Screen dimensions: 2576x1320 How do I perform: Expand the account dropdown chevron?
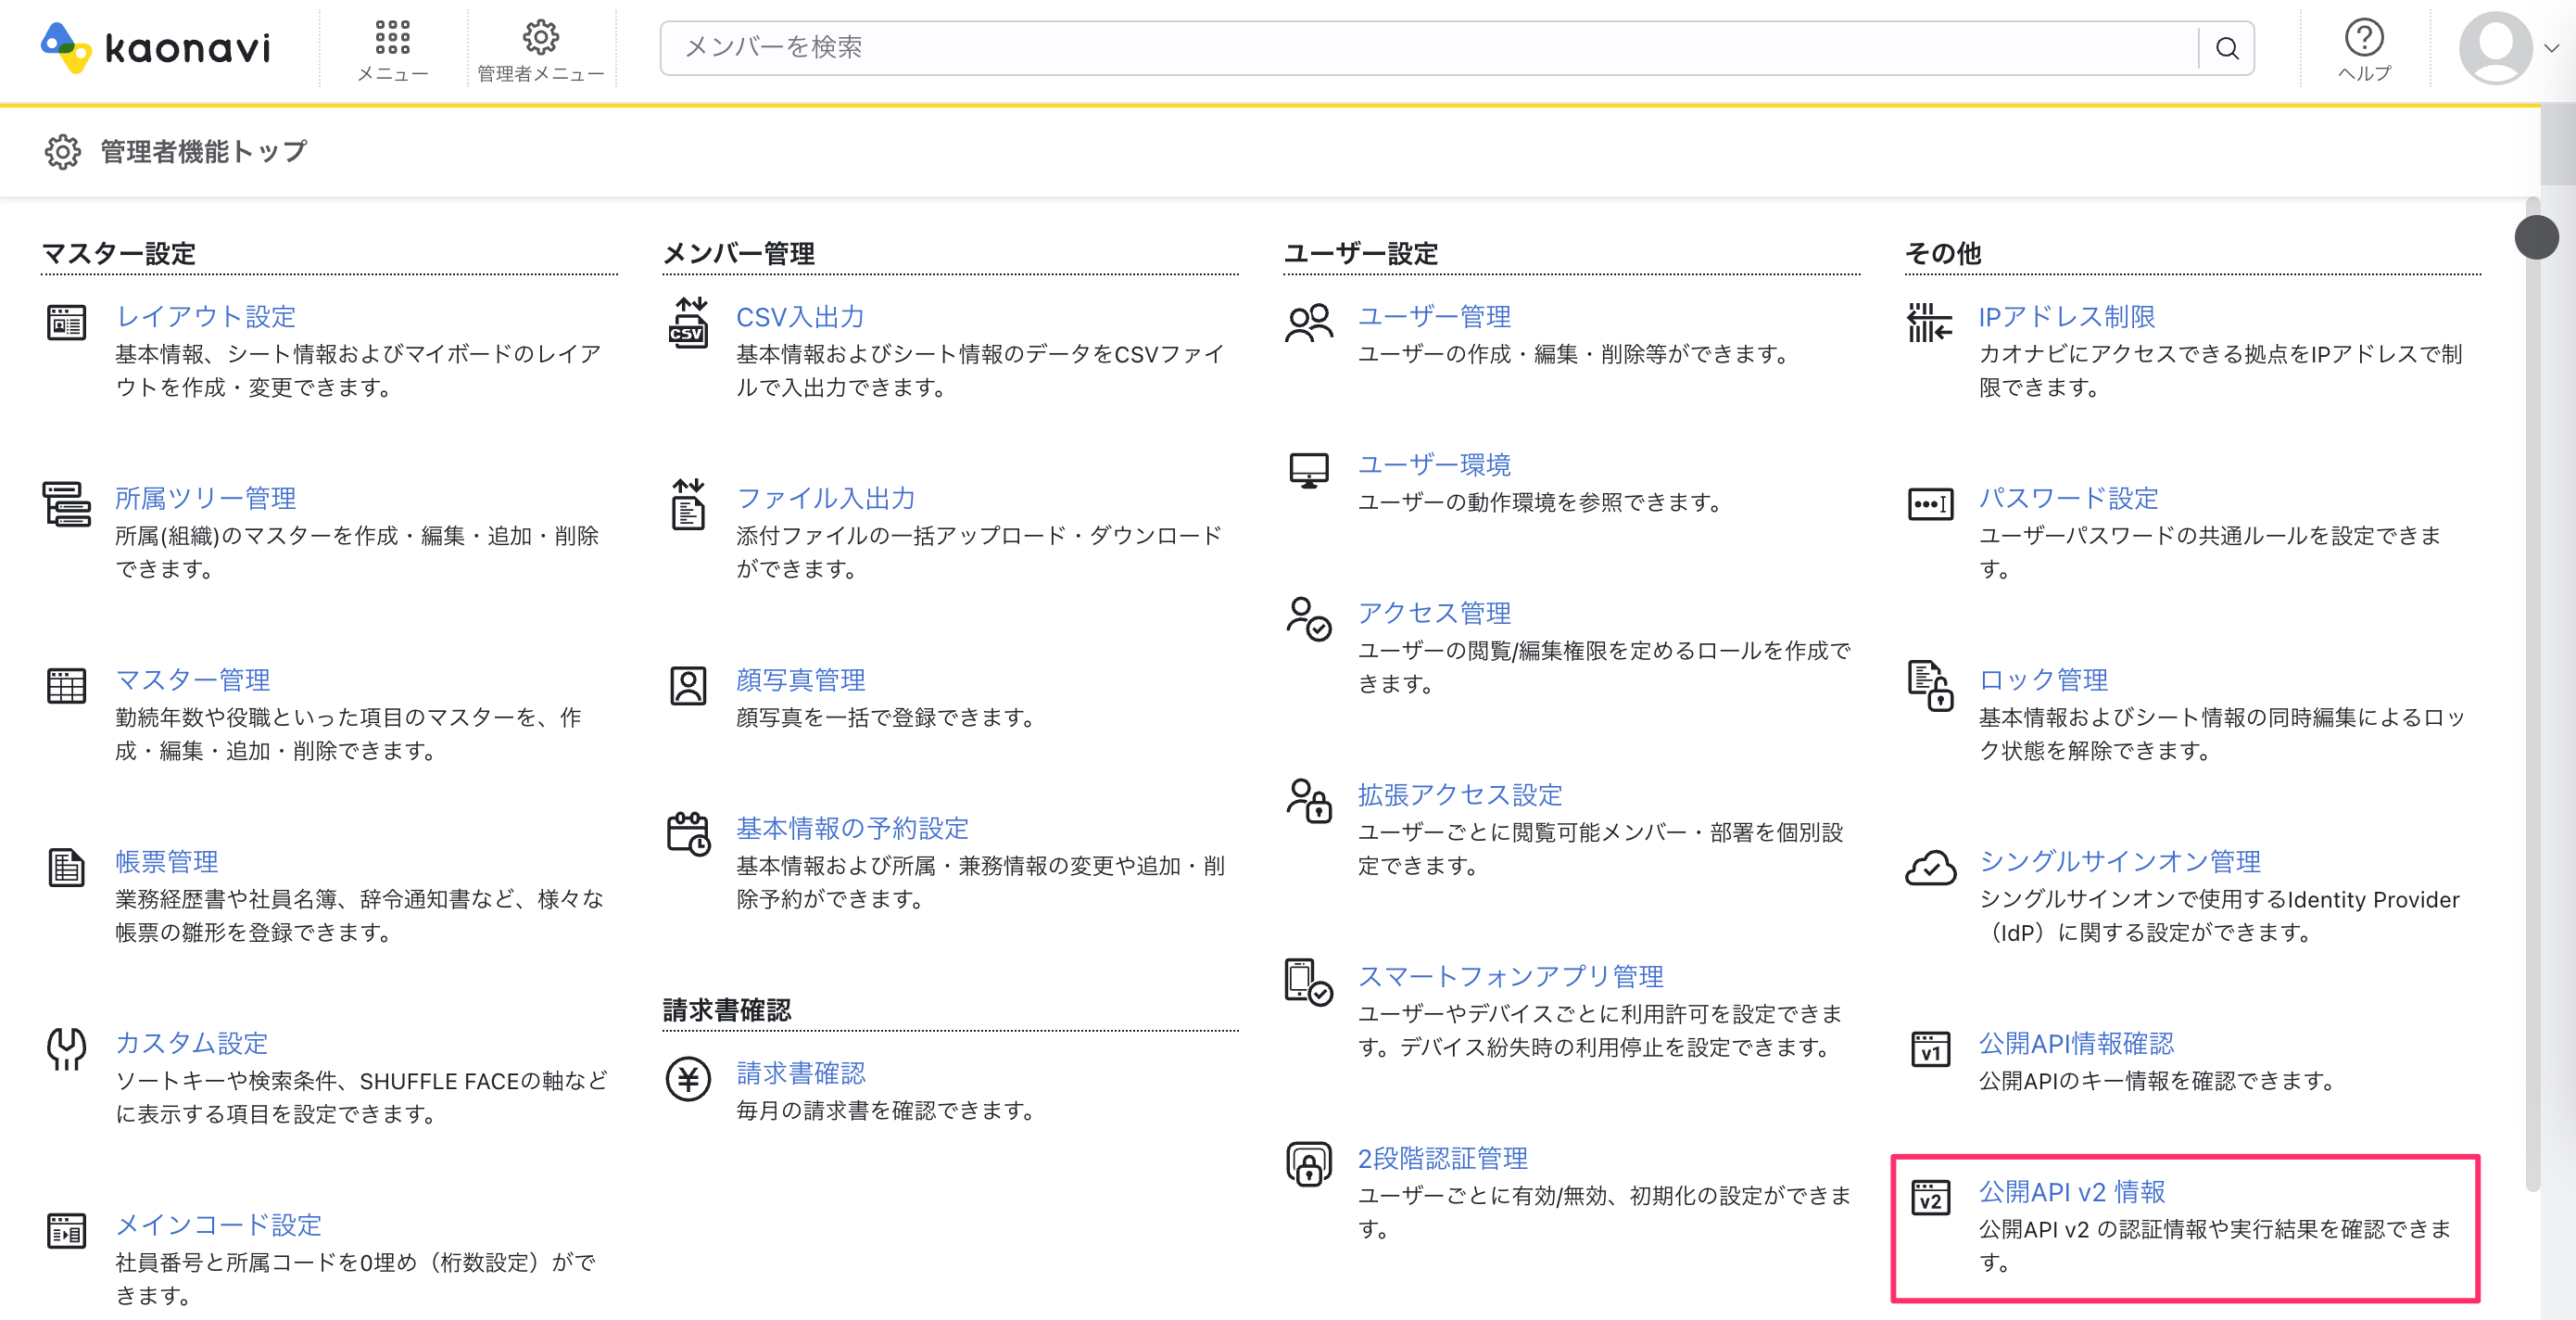(2551, 48)
